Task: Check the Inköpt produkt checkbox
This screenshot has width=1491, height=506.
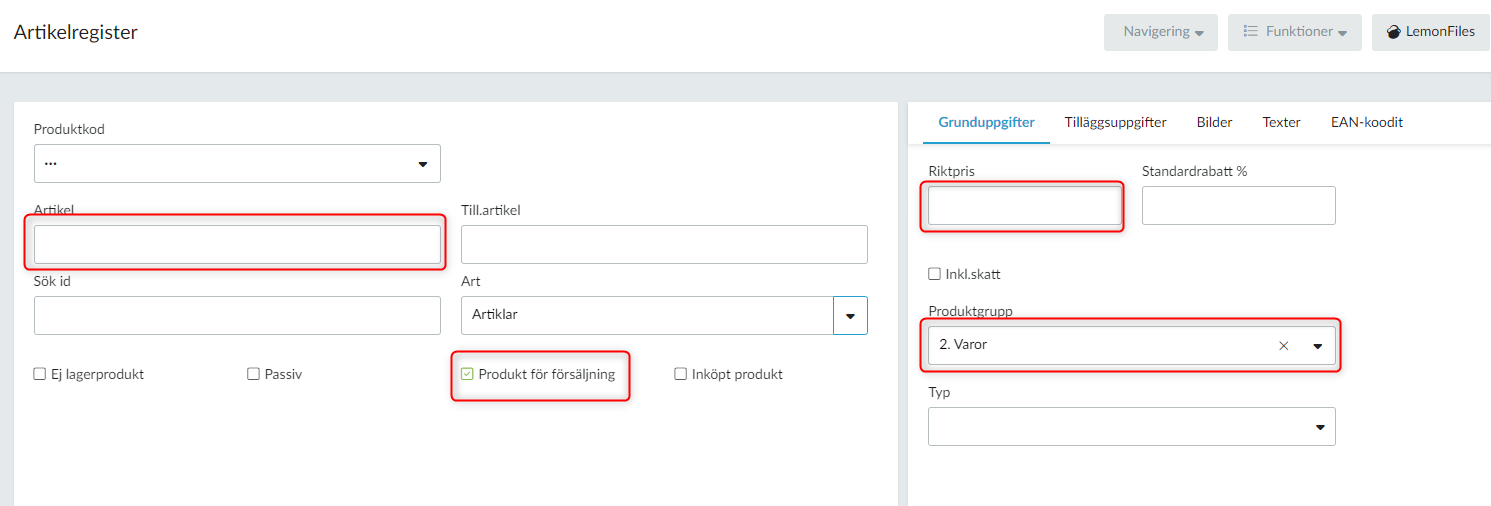Action: [681, 374]
